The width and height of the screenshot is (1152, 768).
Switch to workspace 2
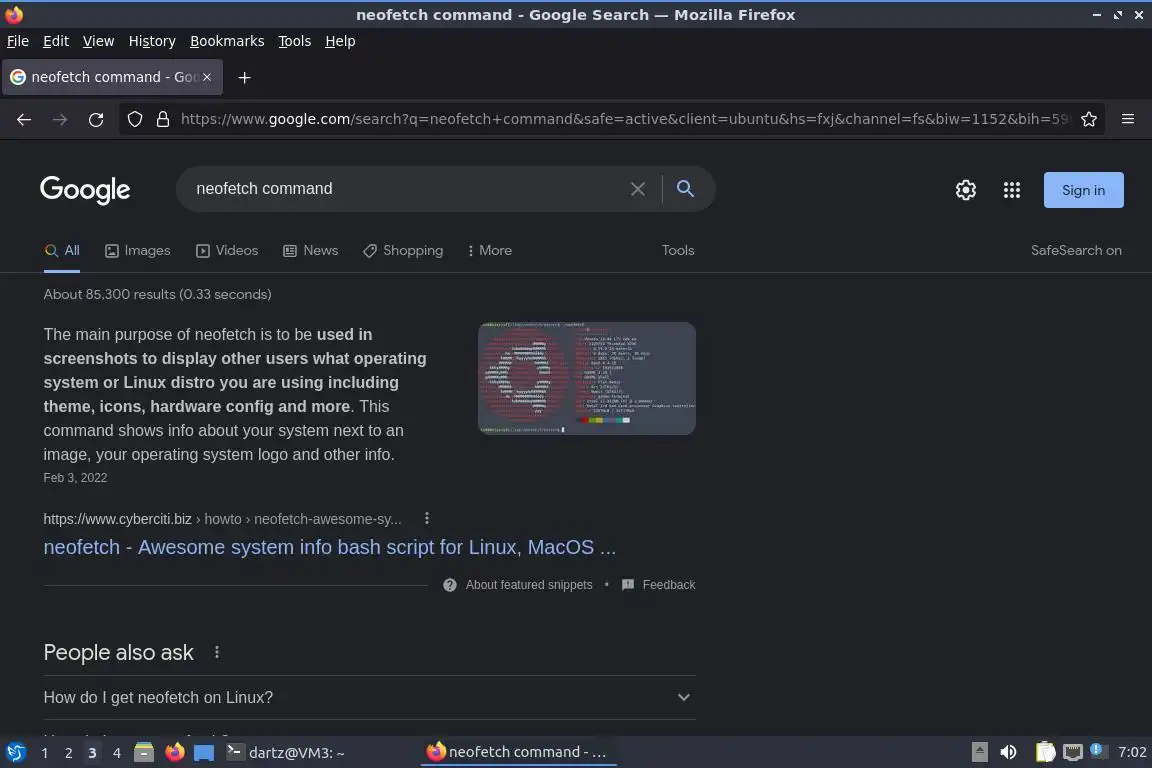click(68, 753)
